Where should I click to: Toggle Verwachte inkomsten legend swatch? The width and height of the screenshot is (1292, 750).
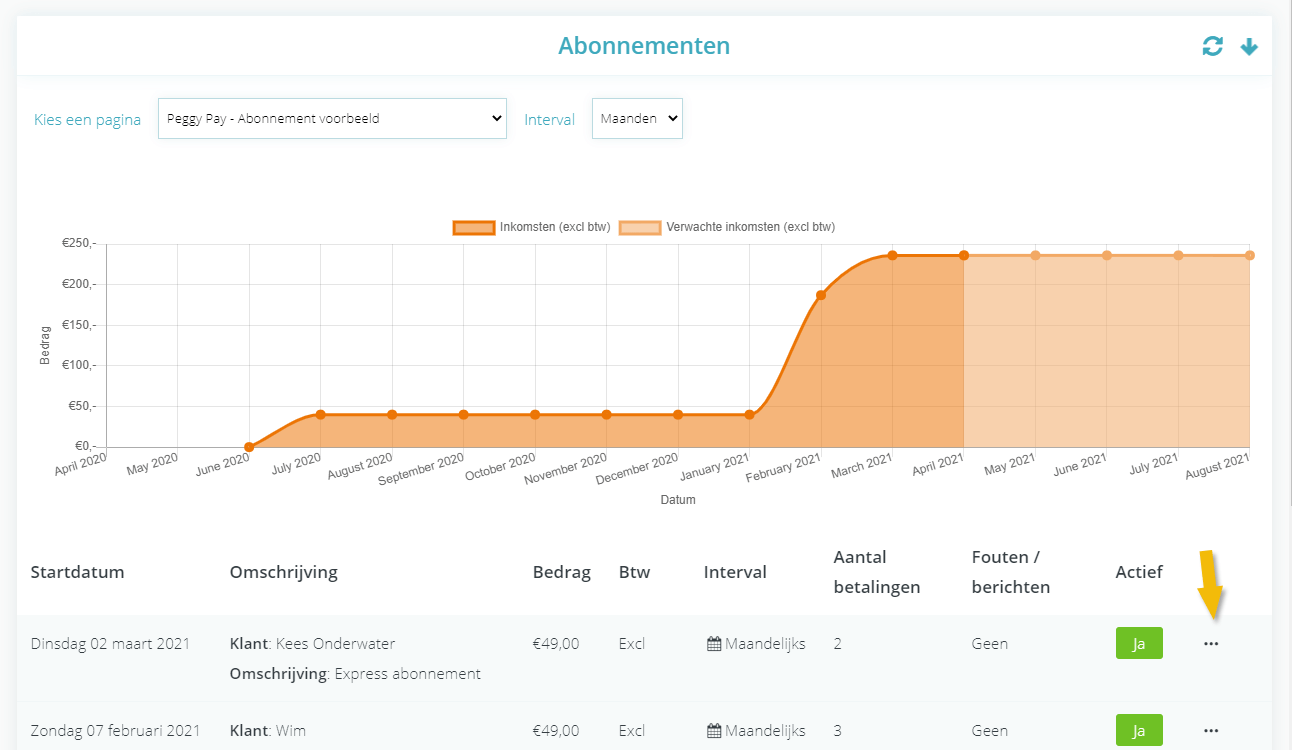640,227
